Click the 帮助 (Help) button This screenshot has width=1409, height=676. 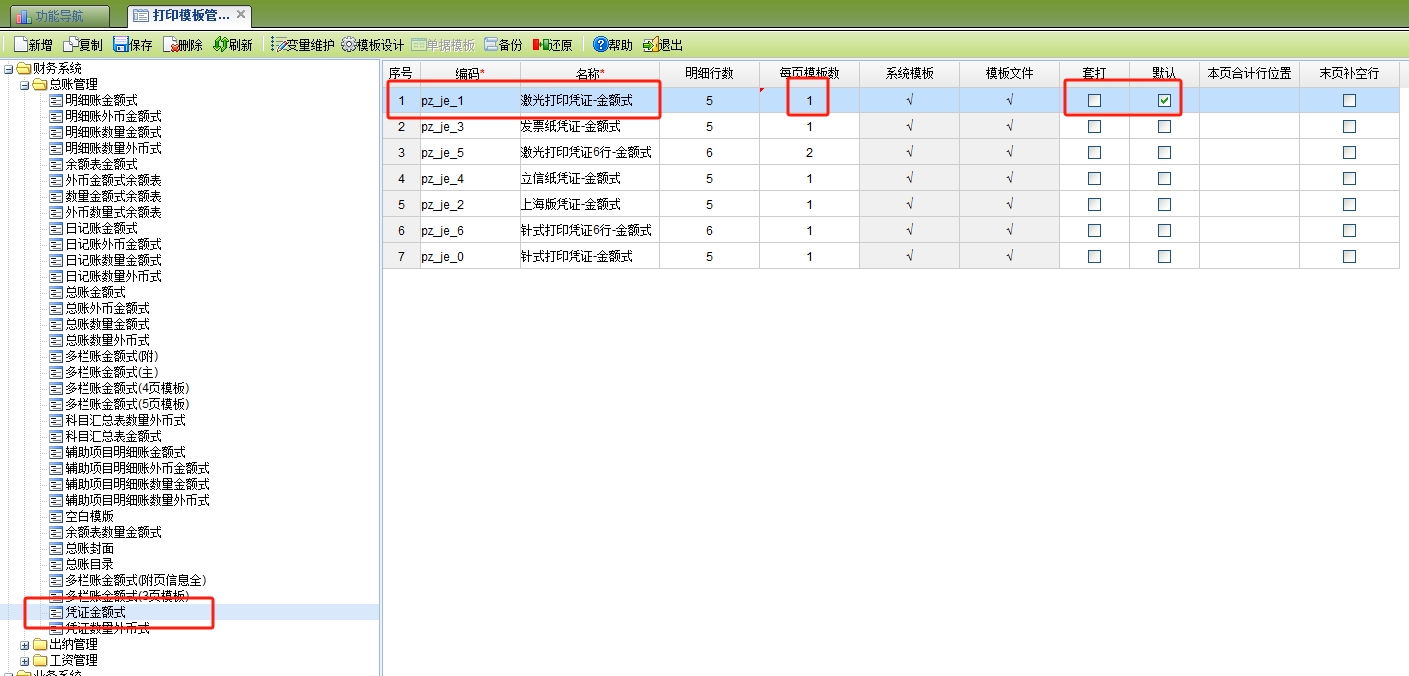pyautogui.click(x=613, y=44)
